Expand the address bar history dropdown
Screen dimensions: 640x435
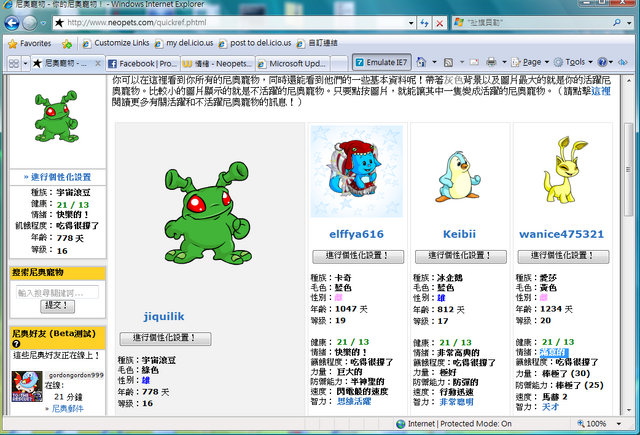click(x=411, y=23)
